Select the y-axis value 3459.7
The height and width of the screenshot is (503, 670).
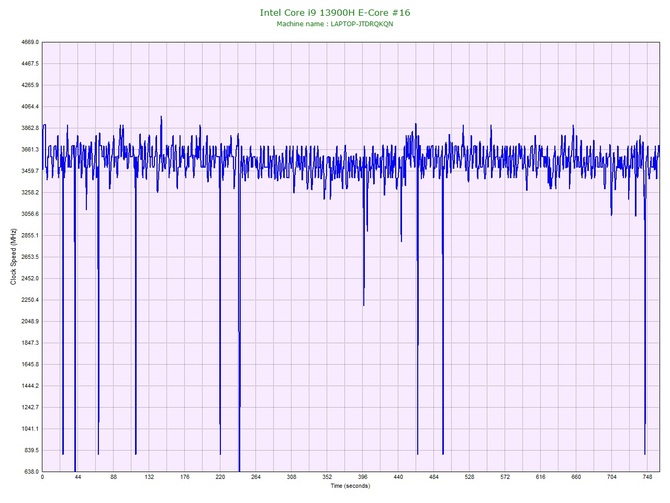click(29, 171)
